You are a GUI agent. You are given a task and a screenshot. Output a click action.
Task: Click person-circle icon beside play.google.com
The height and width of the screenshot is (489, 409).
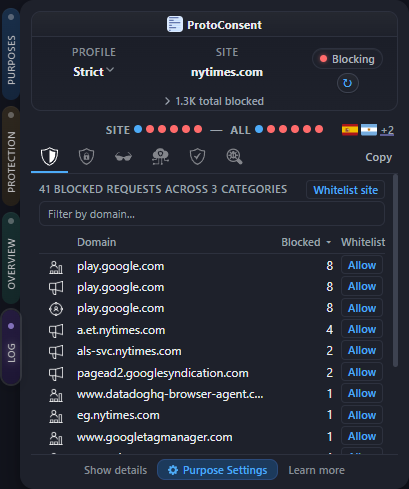pyautogui.click(x=56, y=309)
